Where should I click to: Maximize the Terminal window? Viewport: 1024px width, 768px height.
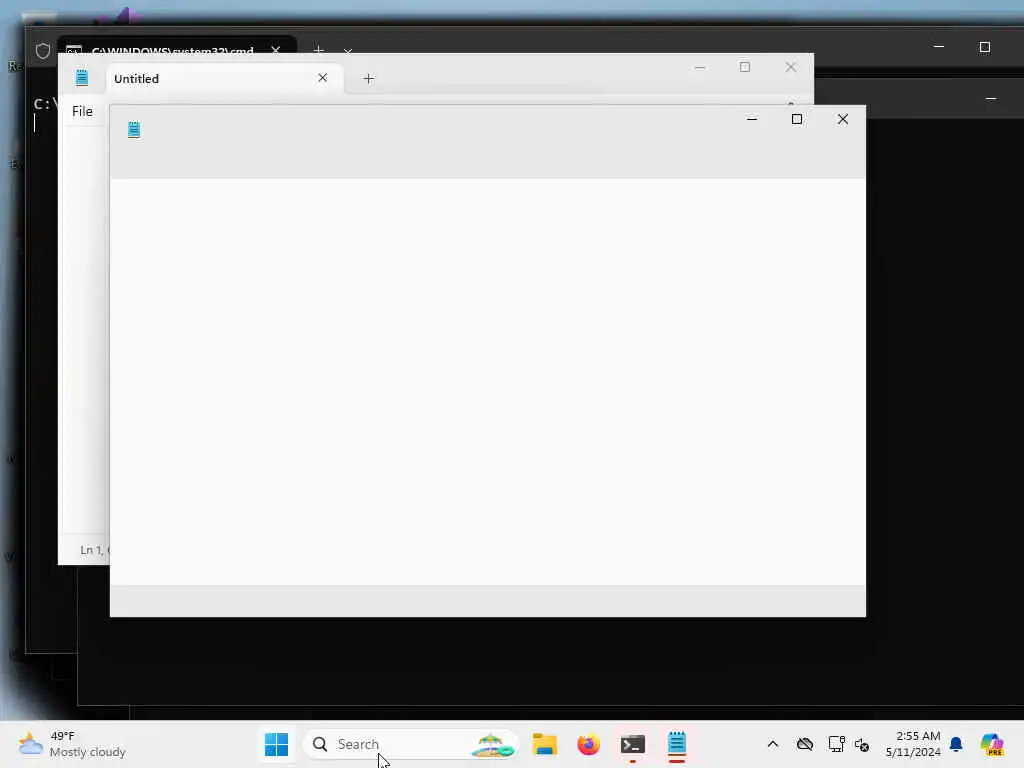[984, 47]
